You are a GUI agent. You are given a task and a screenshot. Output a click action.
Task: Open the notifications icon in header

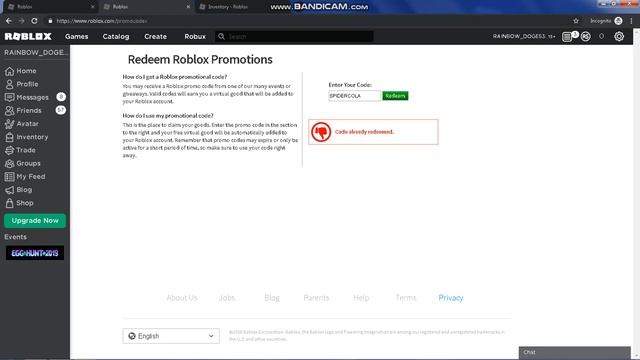tap(567, 37)
